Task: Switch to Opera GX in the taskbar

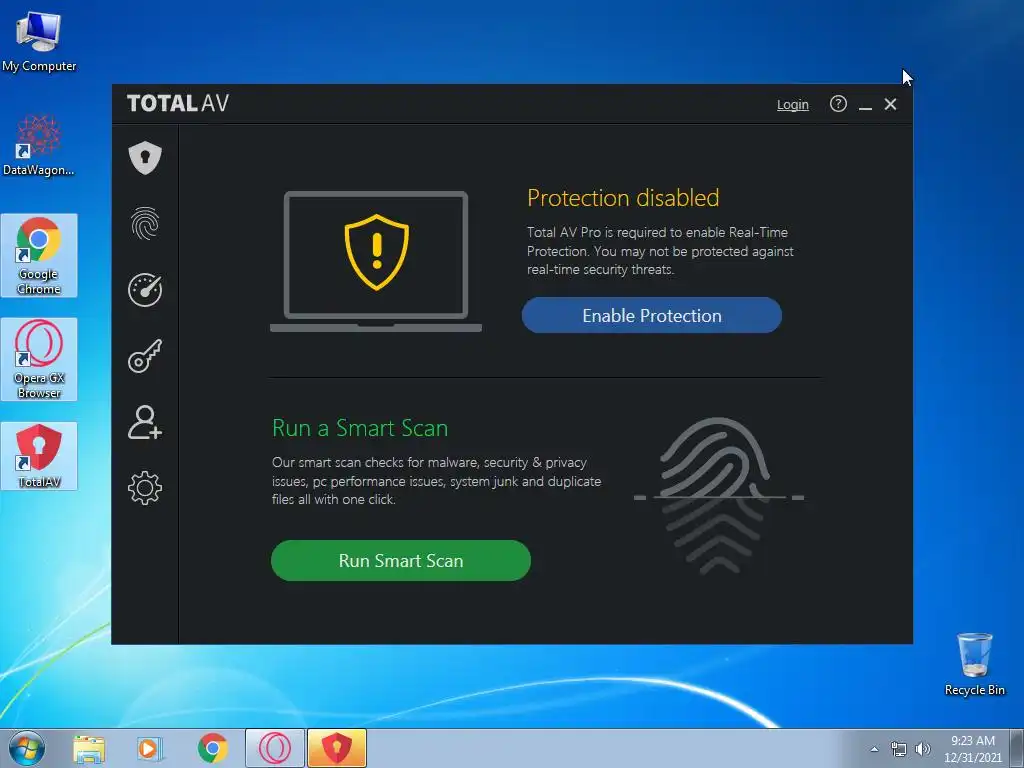Action: (x=275, y=748)
